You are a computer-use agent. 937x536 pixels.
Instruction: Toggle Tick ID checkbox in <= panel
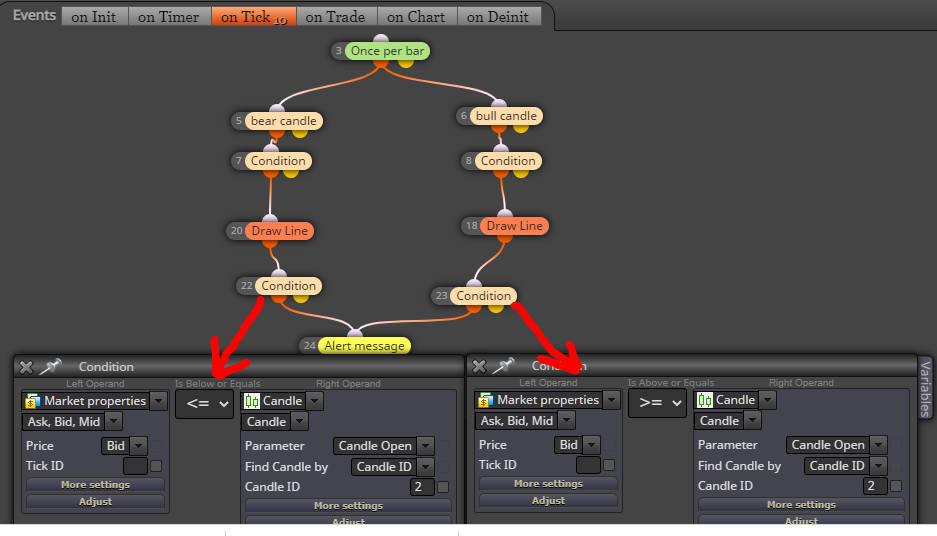(x=156, y=466)
